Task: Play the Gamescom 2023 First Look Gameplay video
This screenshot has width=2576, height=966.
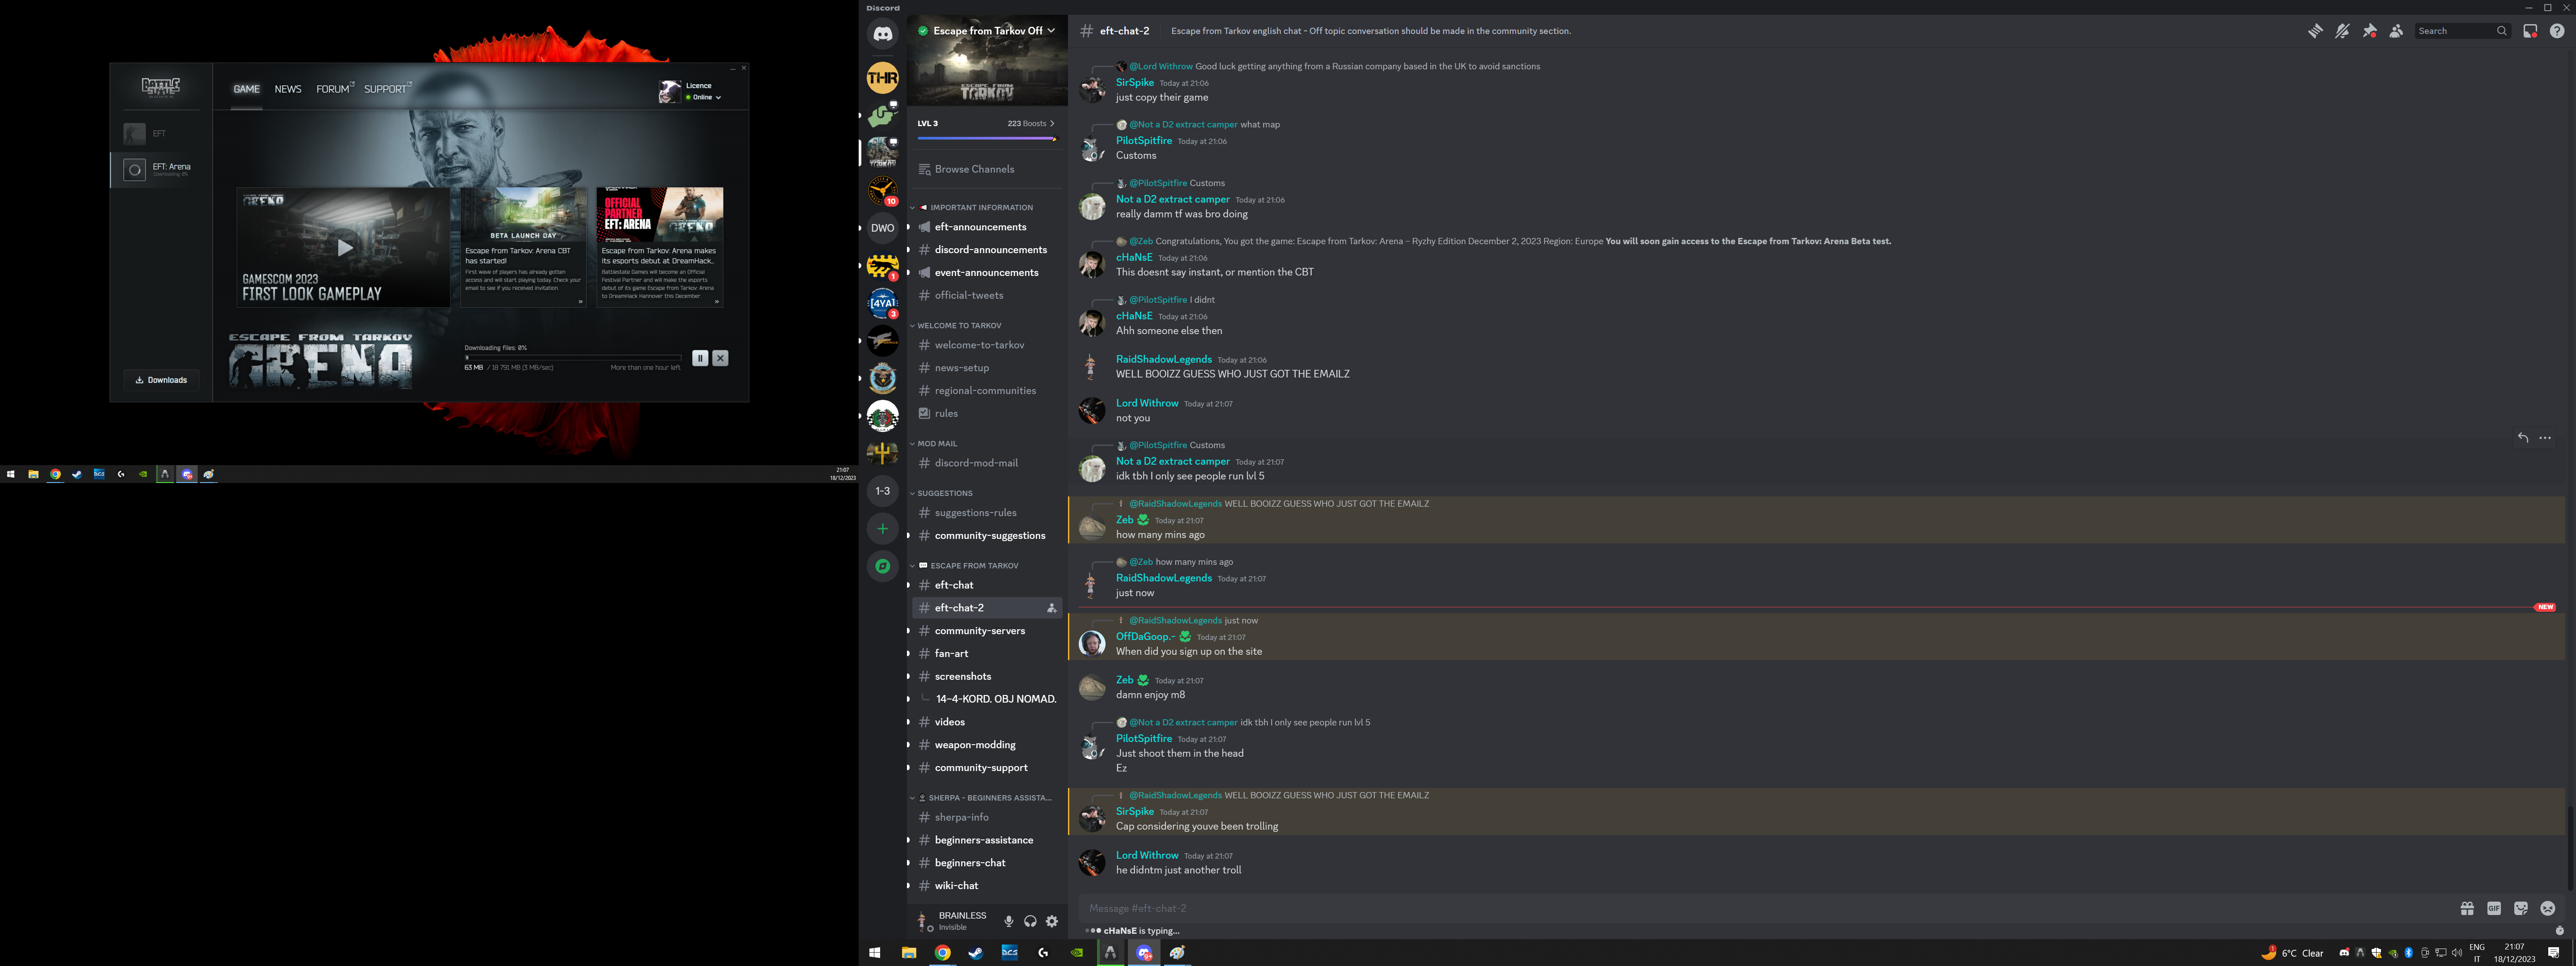Action: click(x=344, y=247)
